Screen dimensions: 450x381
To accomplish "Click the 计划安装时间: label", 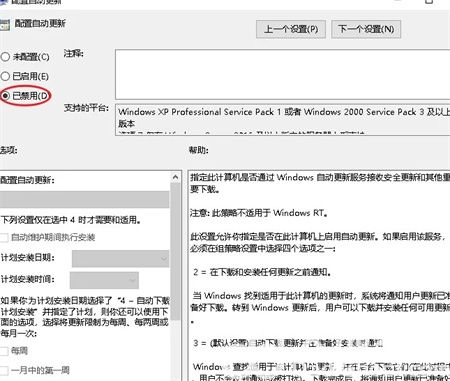I will click(x=28, y=279).
